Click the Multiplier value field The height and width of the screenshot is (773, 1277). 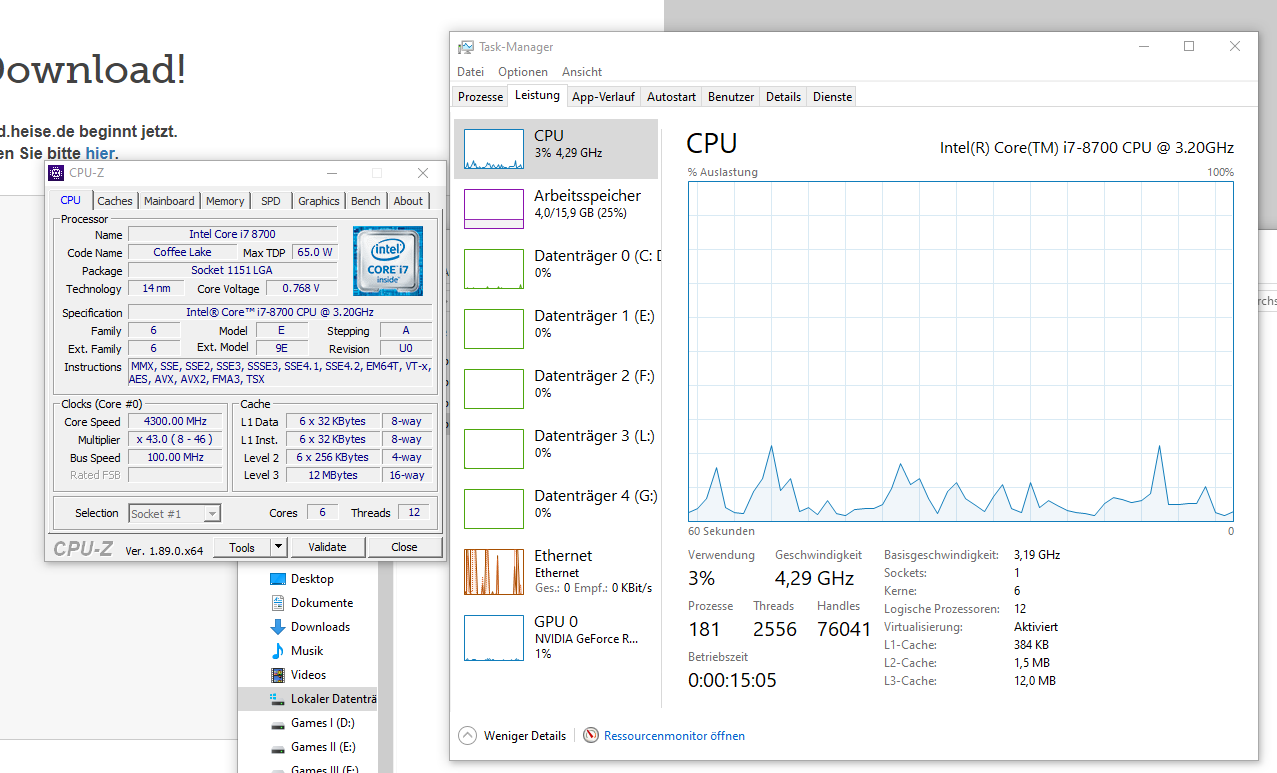pos(175,440)
